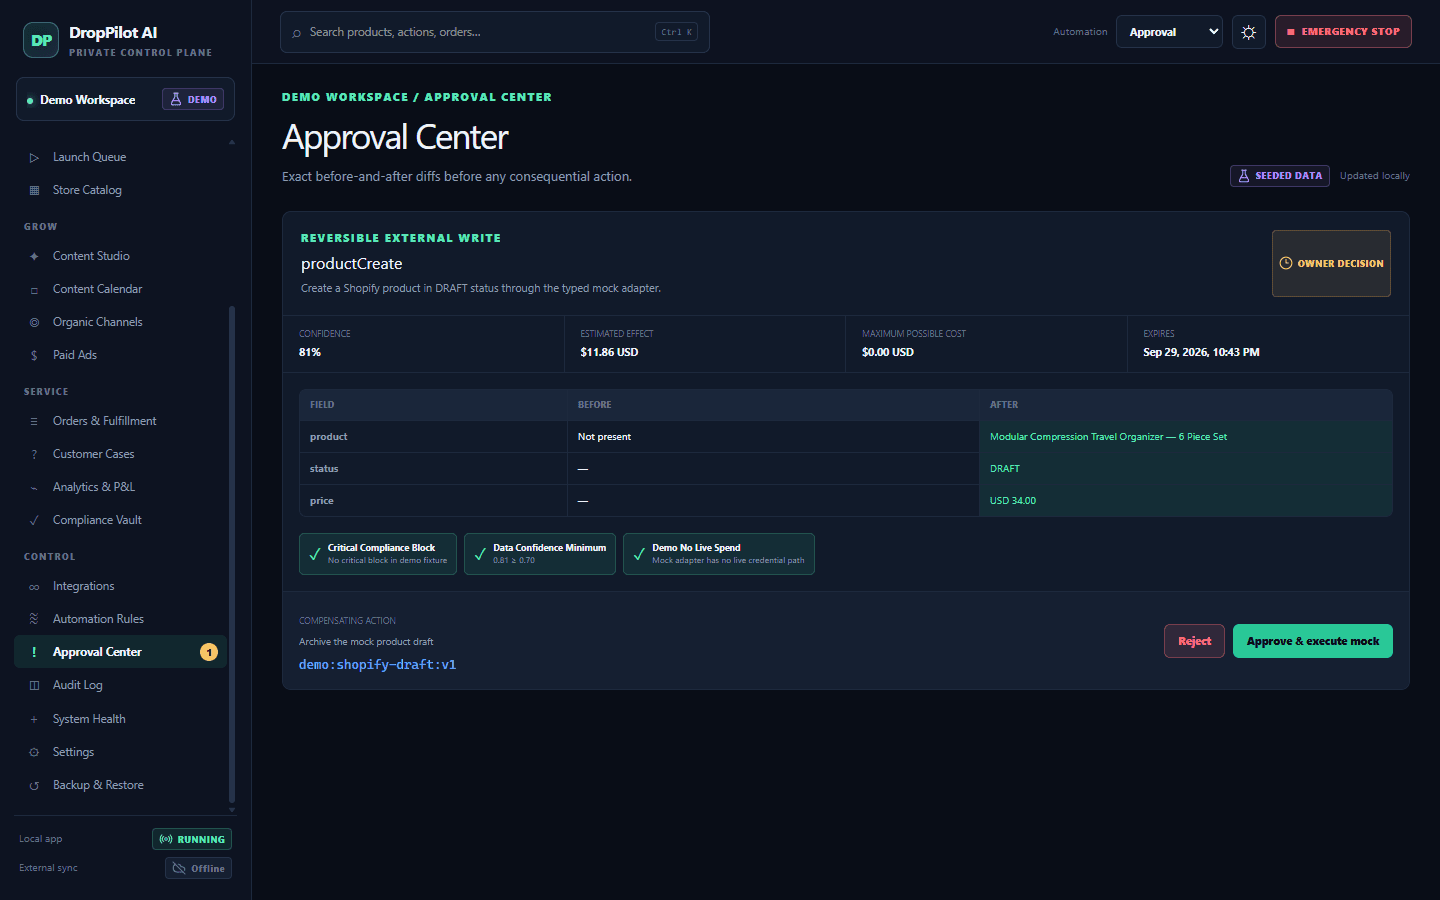
Task: Click the Backup & Restore refresh icon
Action: point(34,785)
